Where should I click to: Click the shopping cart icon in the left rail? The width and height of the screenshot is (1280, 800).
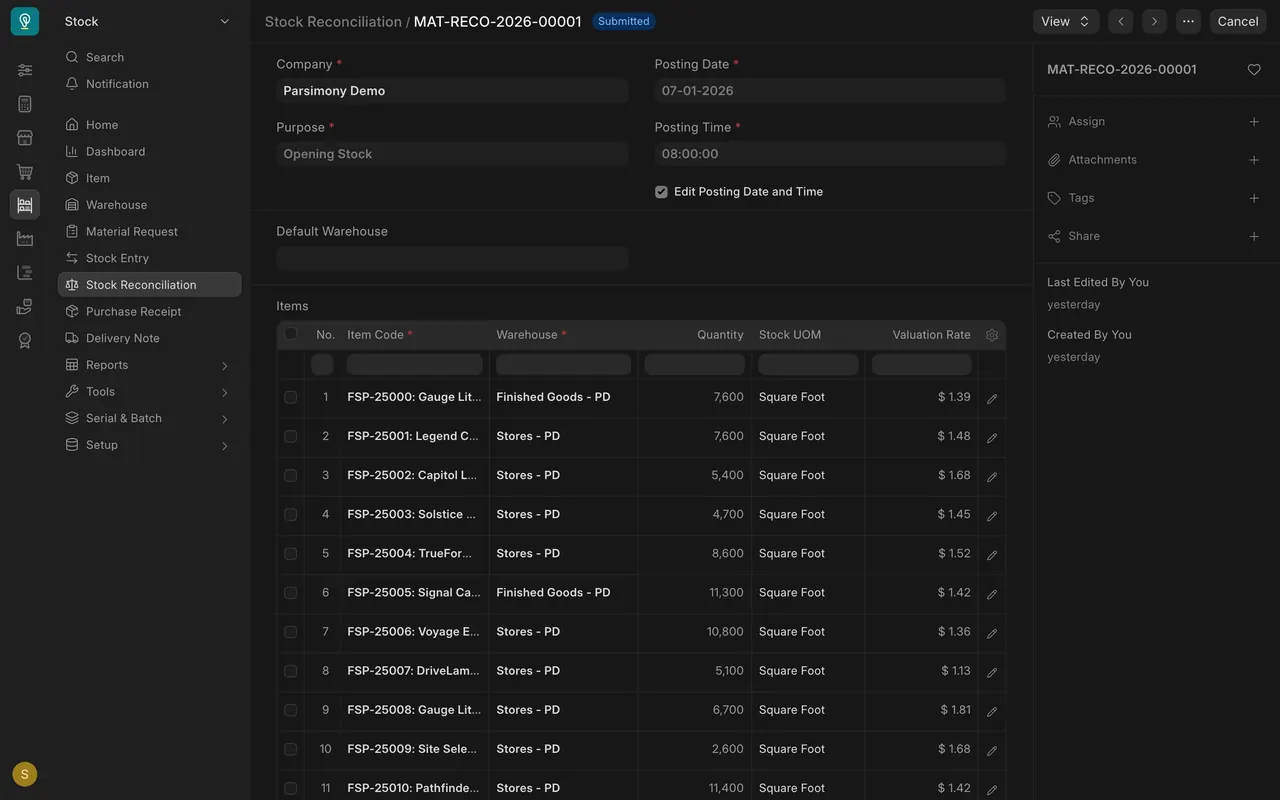(25, 172)
